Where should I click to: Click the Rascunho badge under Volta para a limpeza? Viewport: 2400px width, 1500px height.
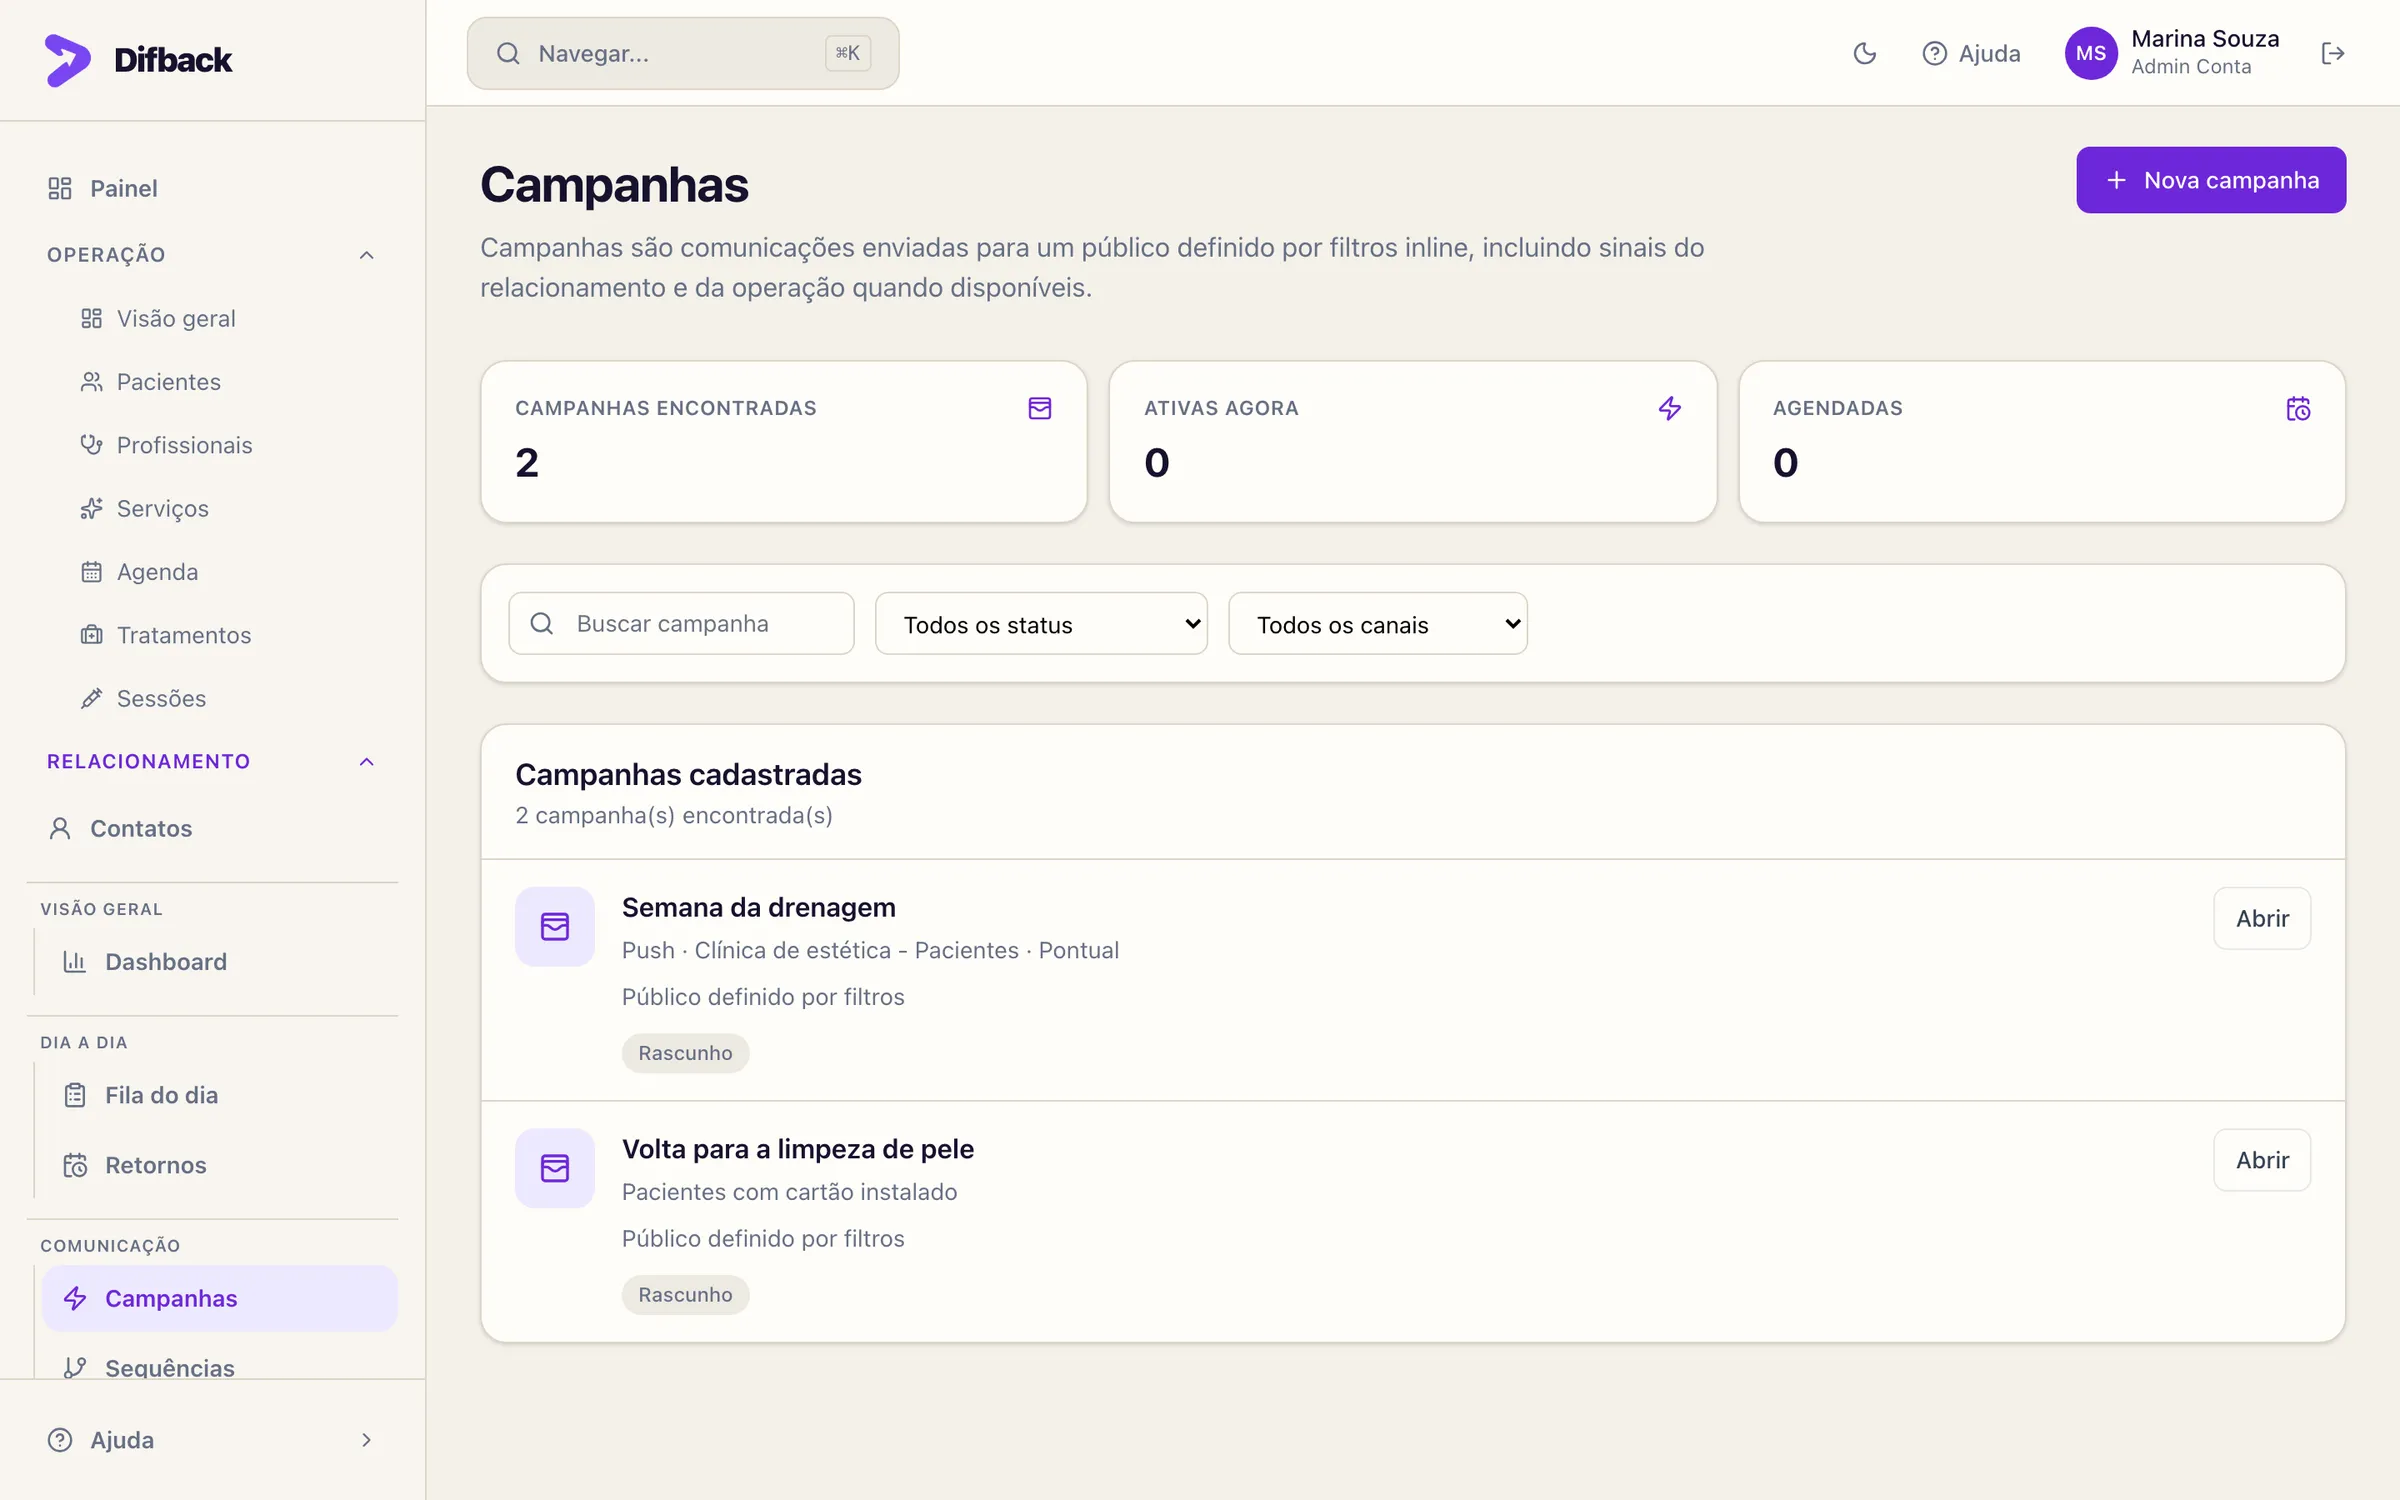(x=685, y=1295)
